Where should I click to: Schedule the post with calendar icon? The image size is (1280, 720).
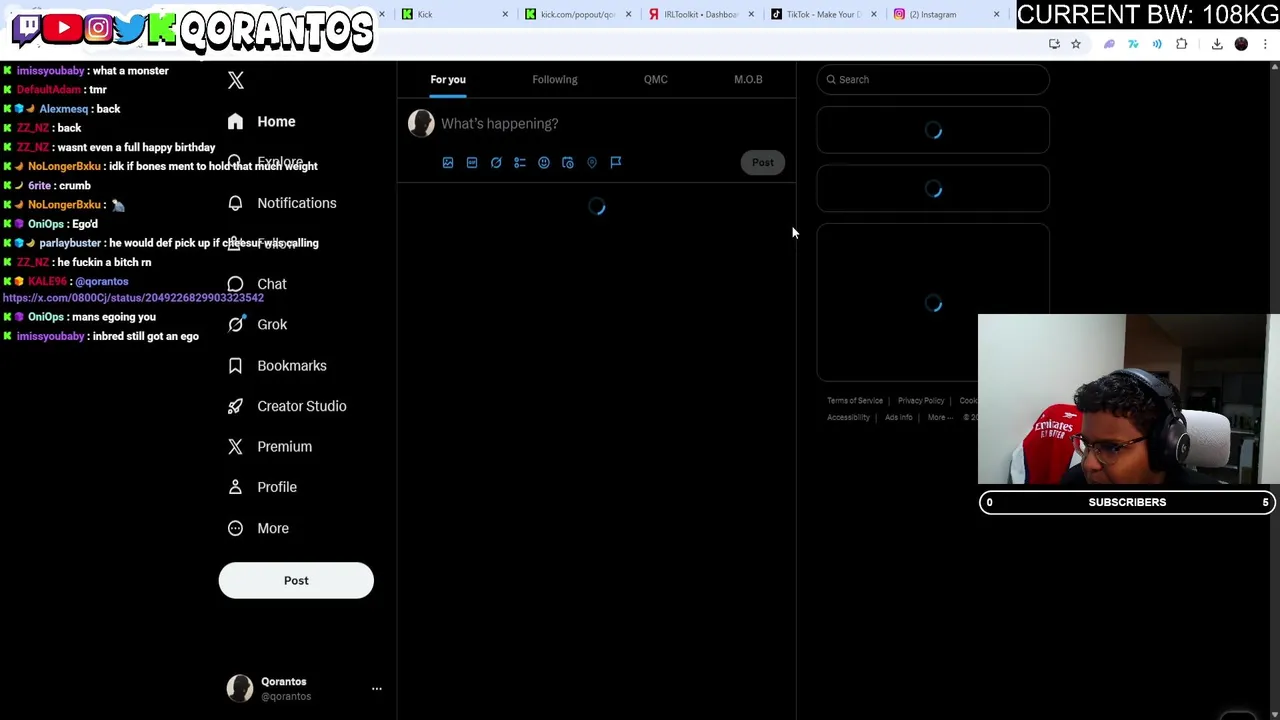568,163
